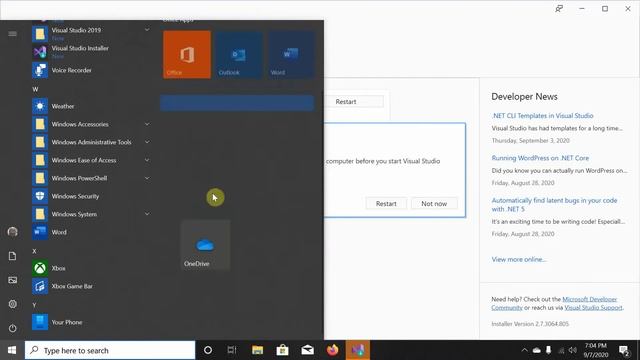Click the volume speaker tray icon

point(573,350)
